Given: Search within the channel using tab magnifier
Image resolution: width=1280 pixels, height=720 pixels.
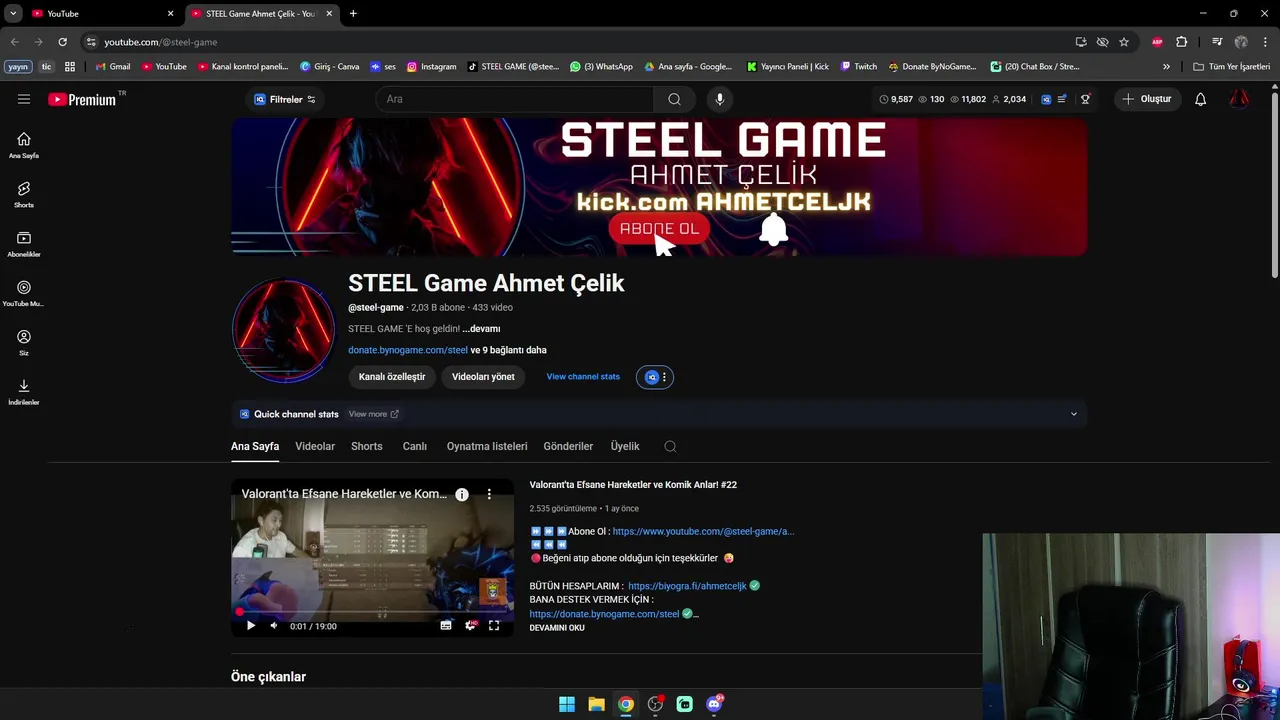Looking at the screenshot, I should tap(670, 446).
